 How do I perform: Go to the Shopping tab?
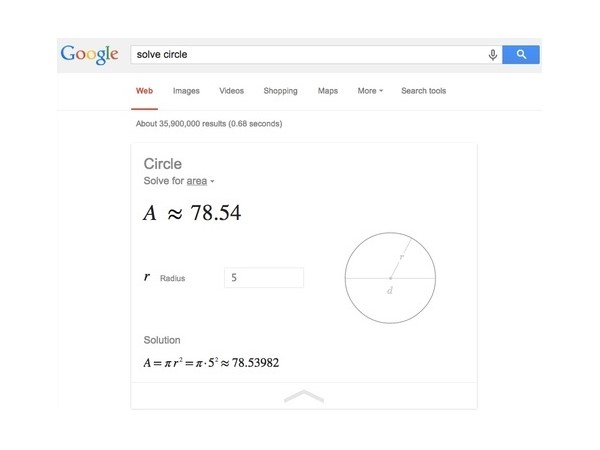click(280, 91)
